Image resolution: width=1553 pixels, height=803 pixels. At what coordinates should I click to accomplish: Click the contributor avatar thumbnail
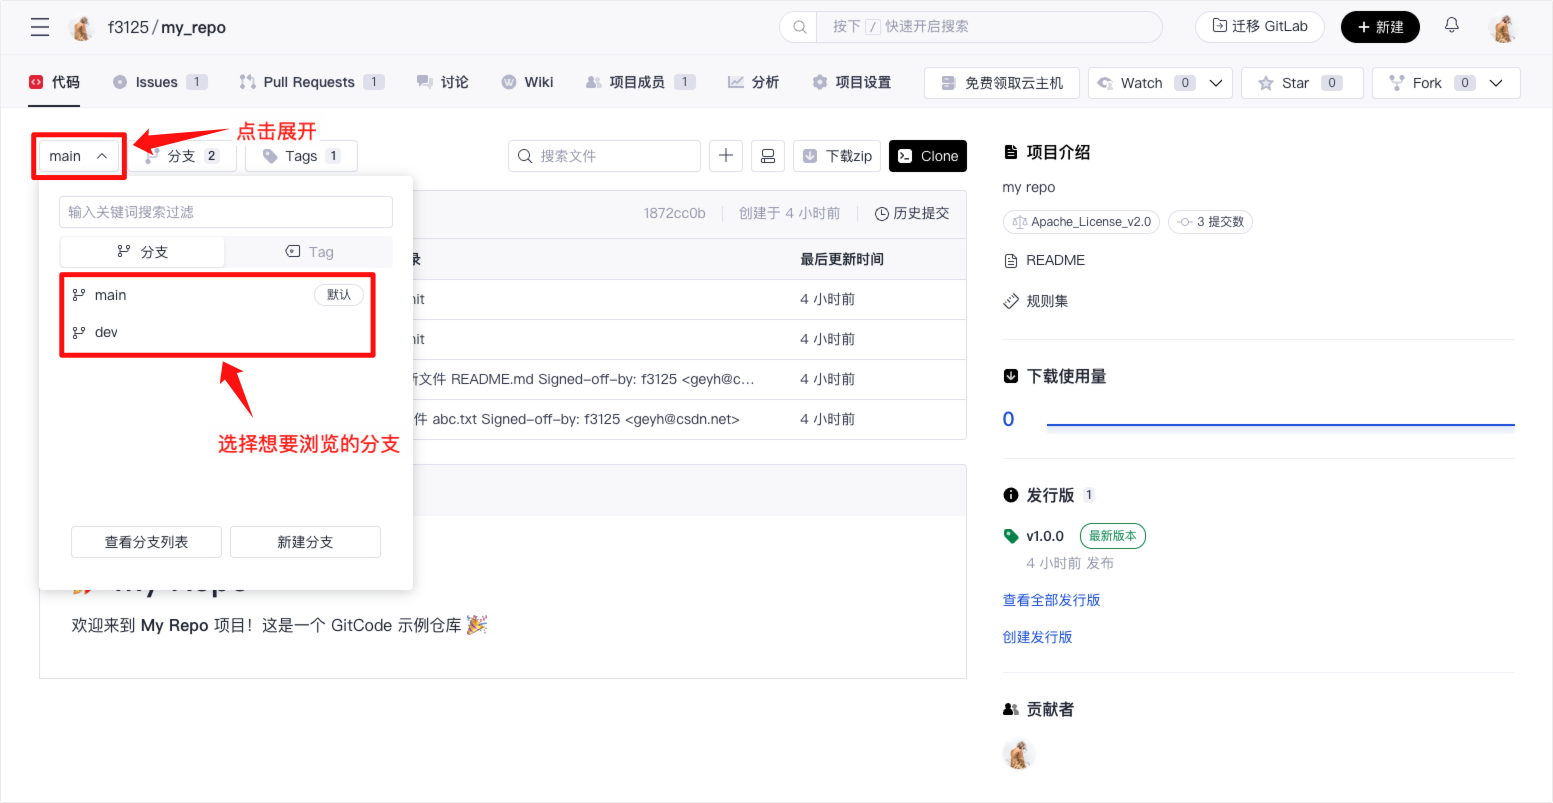(x=1018, y=754)
